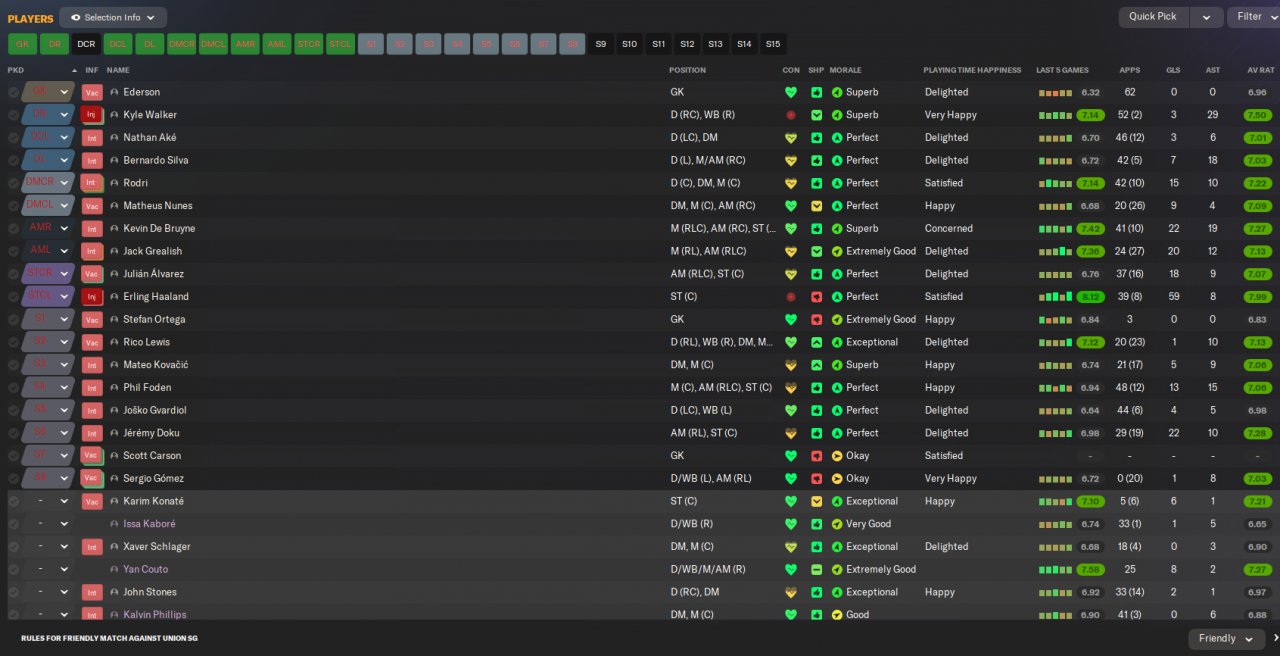This screenshot has height=656, width=1280.
Task: Select the S9 substitute tab
Action: (601, 44)
